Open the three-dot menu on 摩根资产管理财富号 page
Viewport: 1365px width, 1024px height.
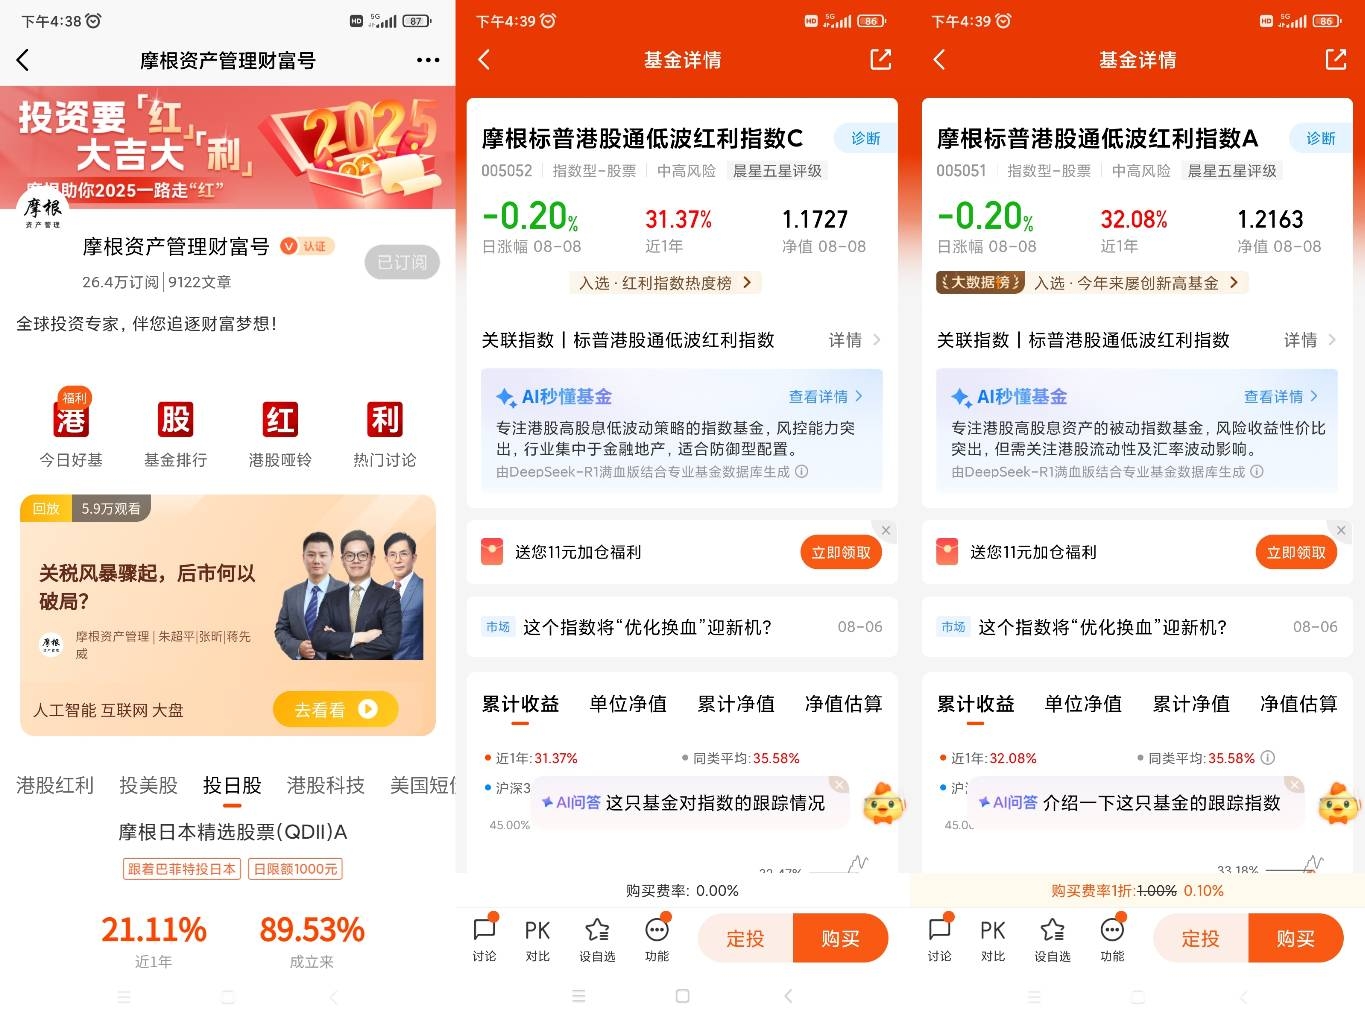[x=428, y=60]
